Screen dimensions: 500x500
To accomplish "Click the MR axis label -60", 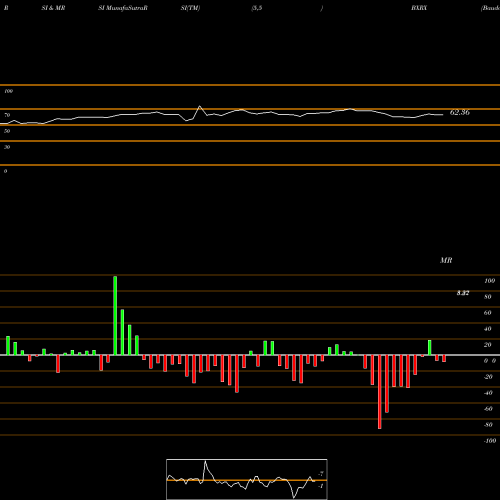I will (x=488, y=409).
